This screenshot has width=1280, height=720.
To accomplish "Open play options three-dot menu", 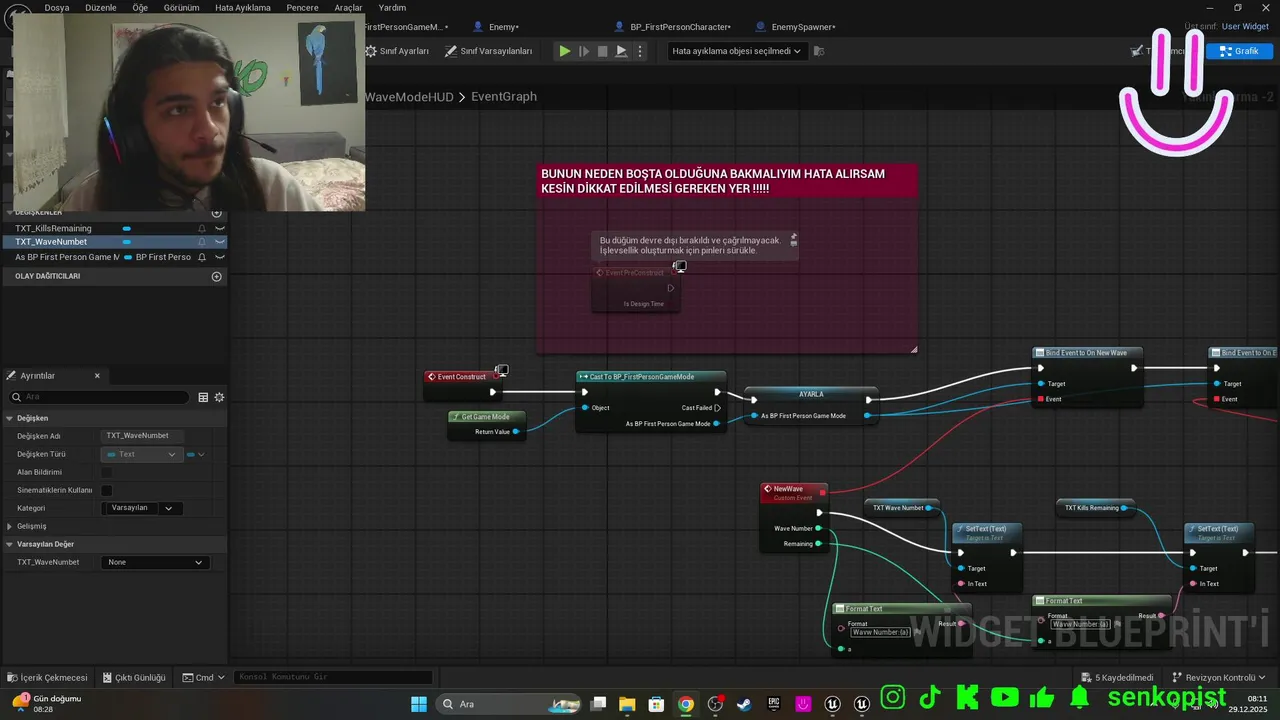I will [x=640, y=51].
